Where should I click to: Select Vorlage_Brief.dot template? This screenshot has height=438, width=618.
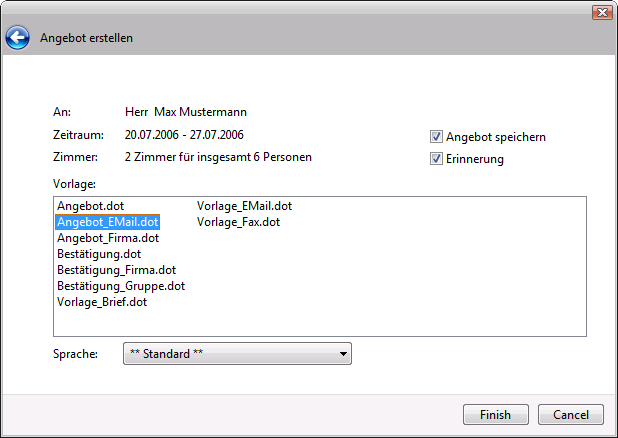click(x=102, y=302)
